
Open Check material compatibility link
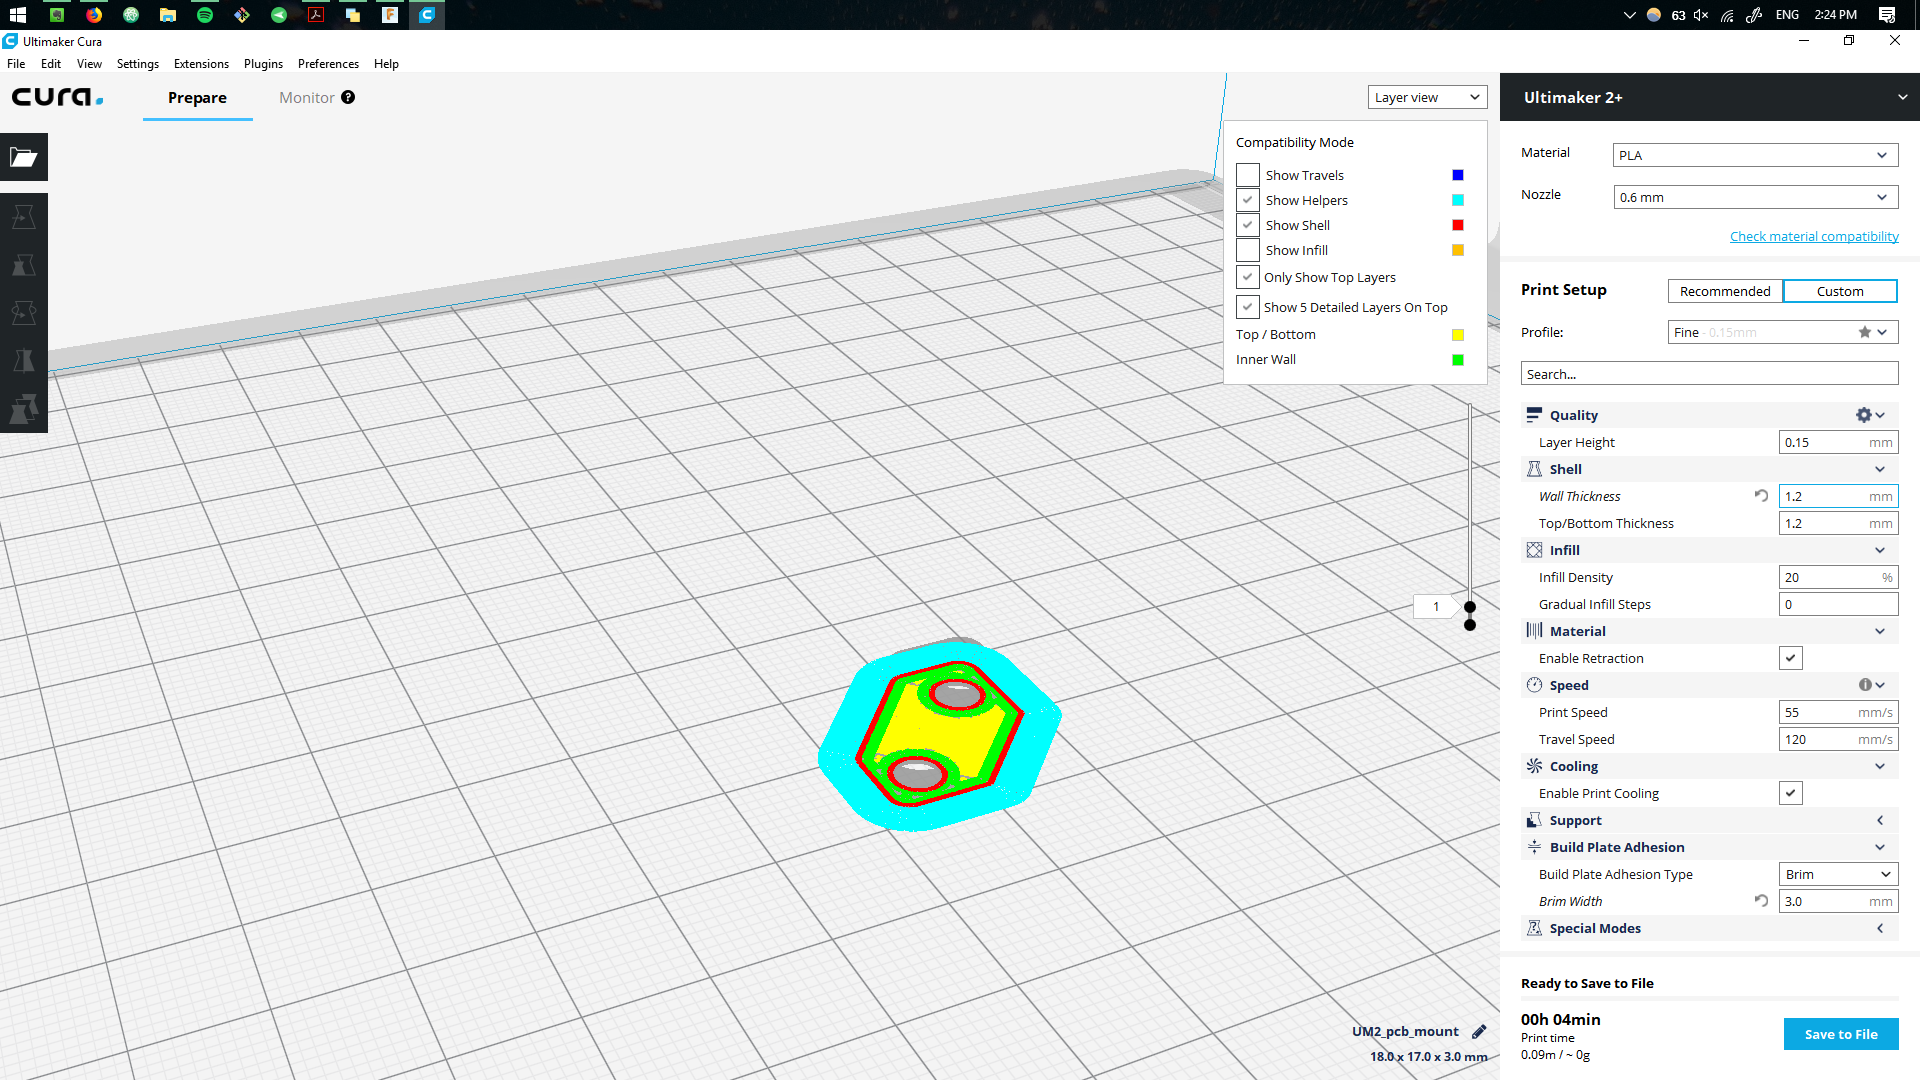click(x=1814, y=236)
